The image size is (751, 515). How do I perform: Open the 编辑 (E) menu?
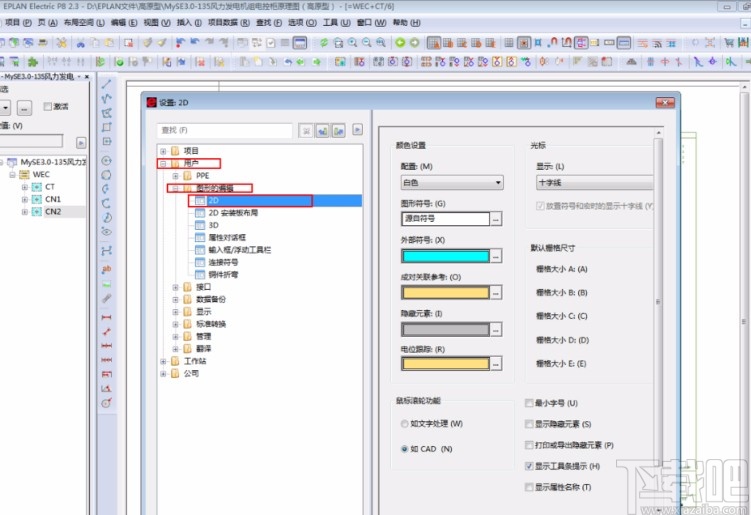(124, 23)
